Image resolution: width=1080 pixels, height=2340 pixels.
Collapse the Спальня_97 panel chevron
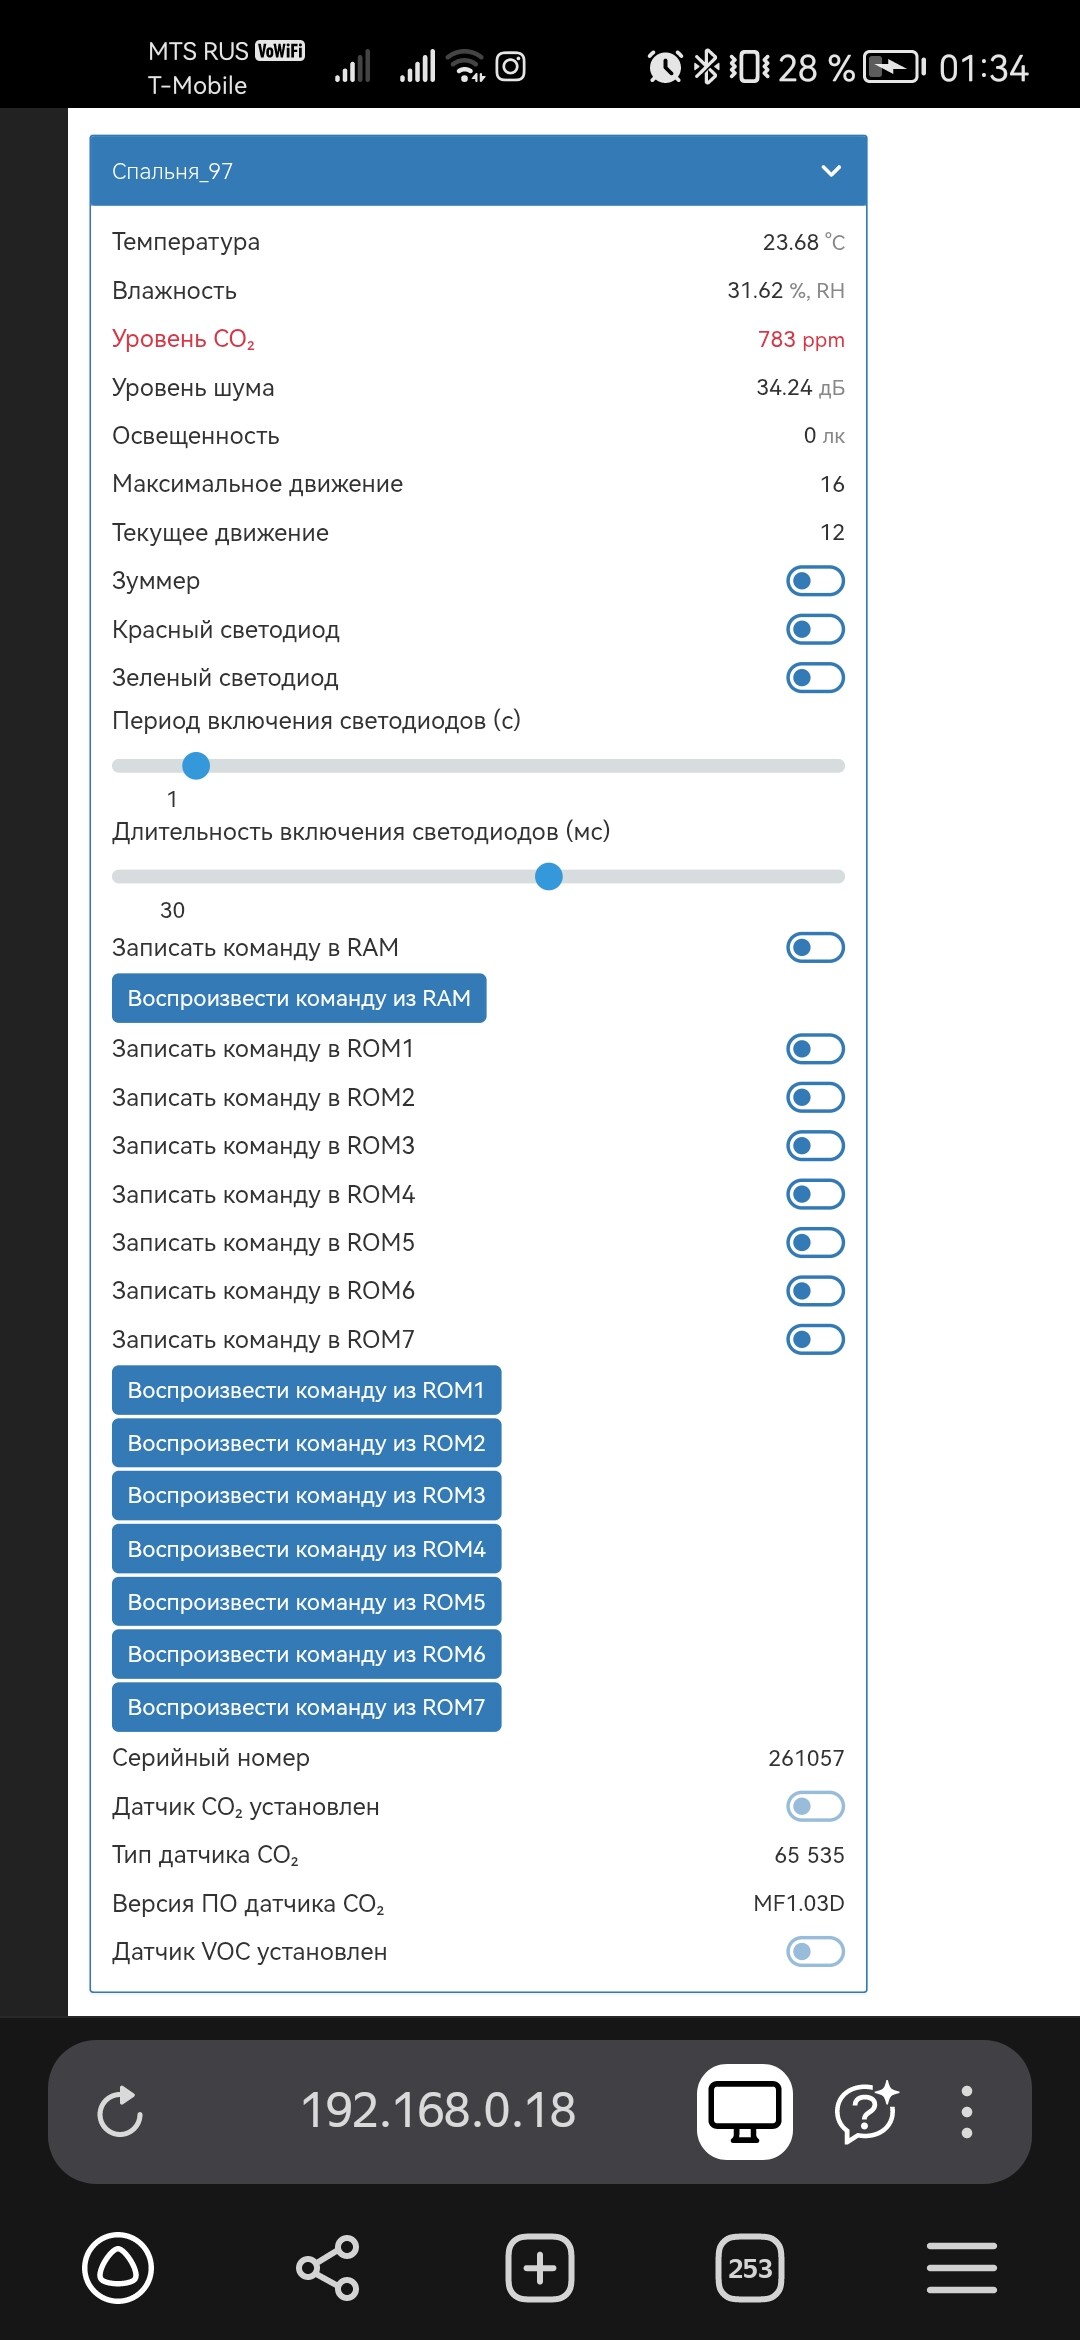point(831,171)
